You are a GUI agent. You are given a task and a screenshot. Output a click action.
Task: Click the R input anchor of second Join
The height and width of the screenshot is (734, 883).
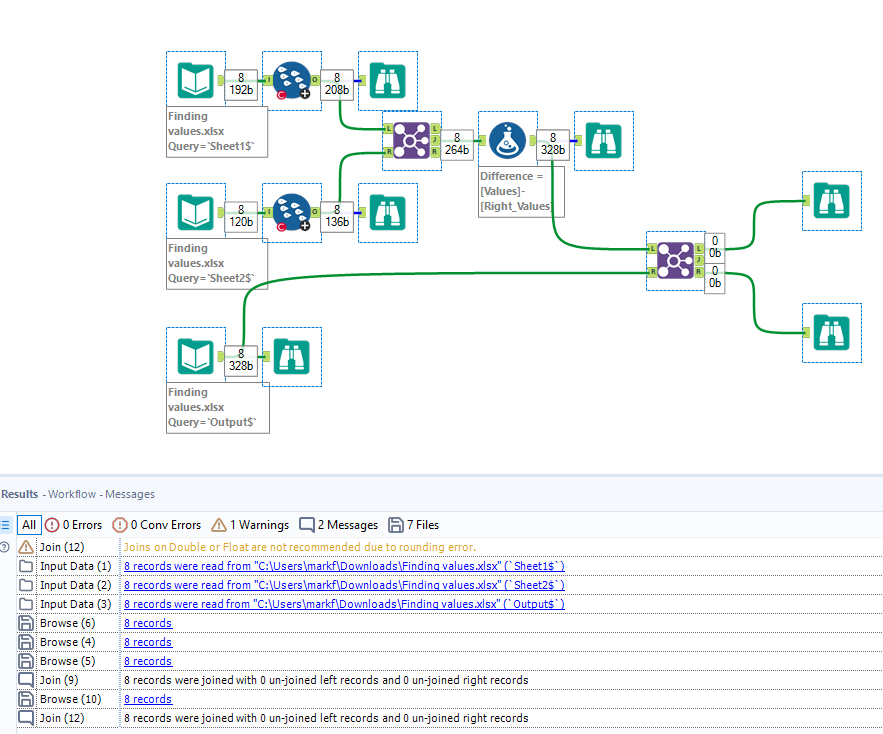point(652,272)
